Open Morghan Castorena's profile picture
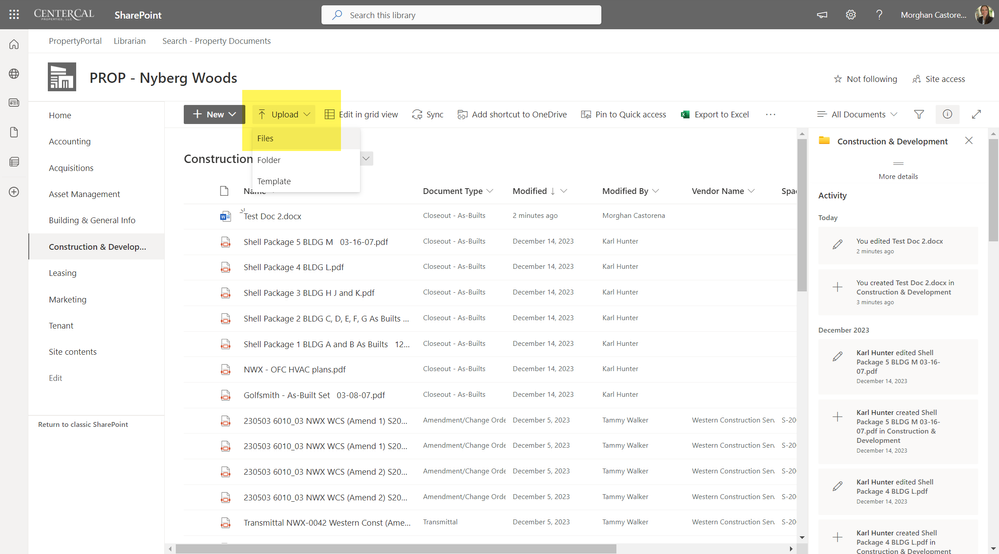 click(984, 14)
